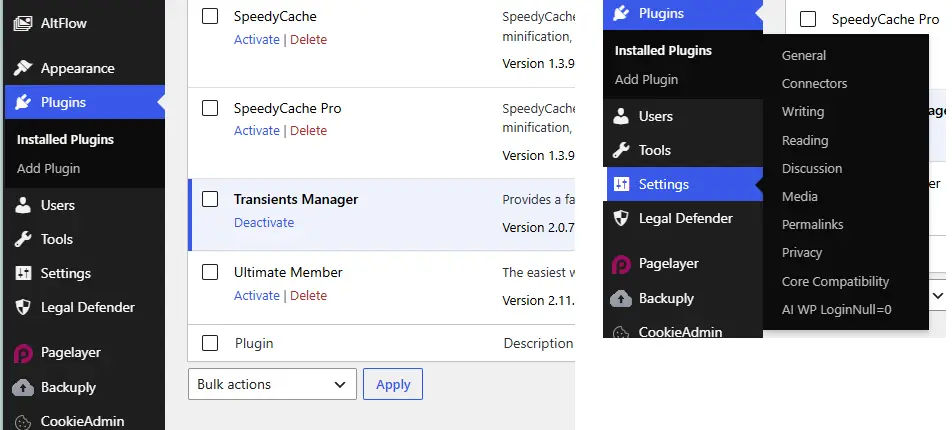Open the Users icon in the left sidebar
Viewport: 952px width, 430px height.
point(23,205)
